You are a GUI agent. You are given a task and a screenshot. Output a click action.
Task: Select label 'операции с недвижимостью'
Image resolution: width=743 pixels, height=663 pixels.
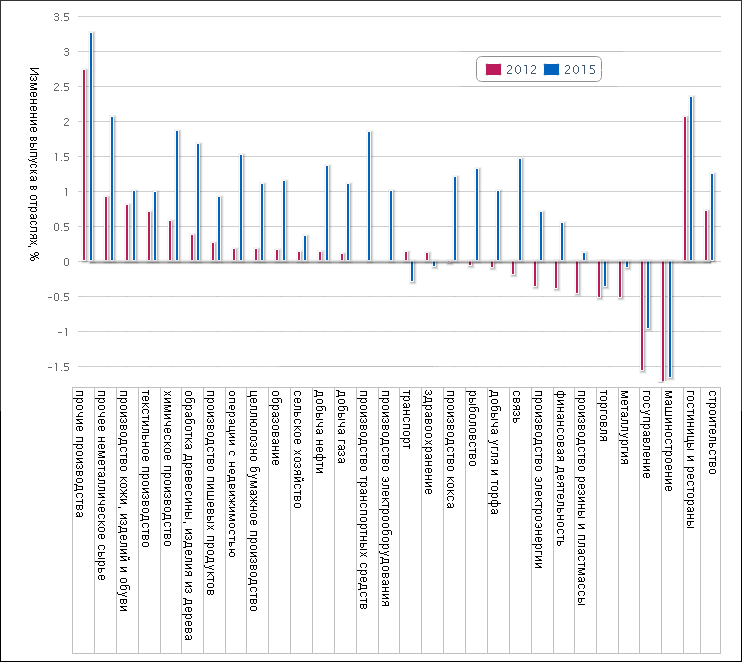[x=233, y=473]
